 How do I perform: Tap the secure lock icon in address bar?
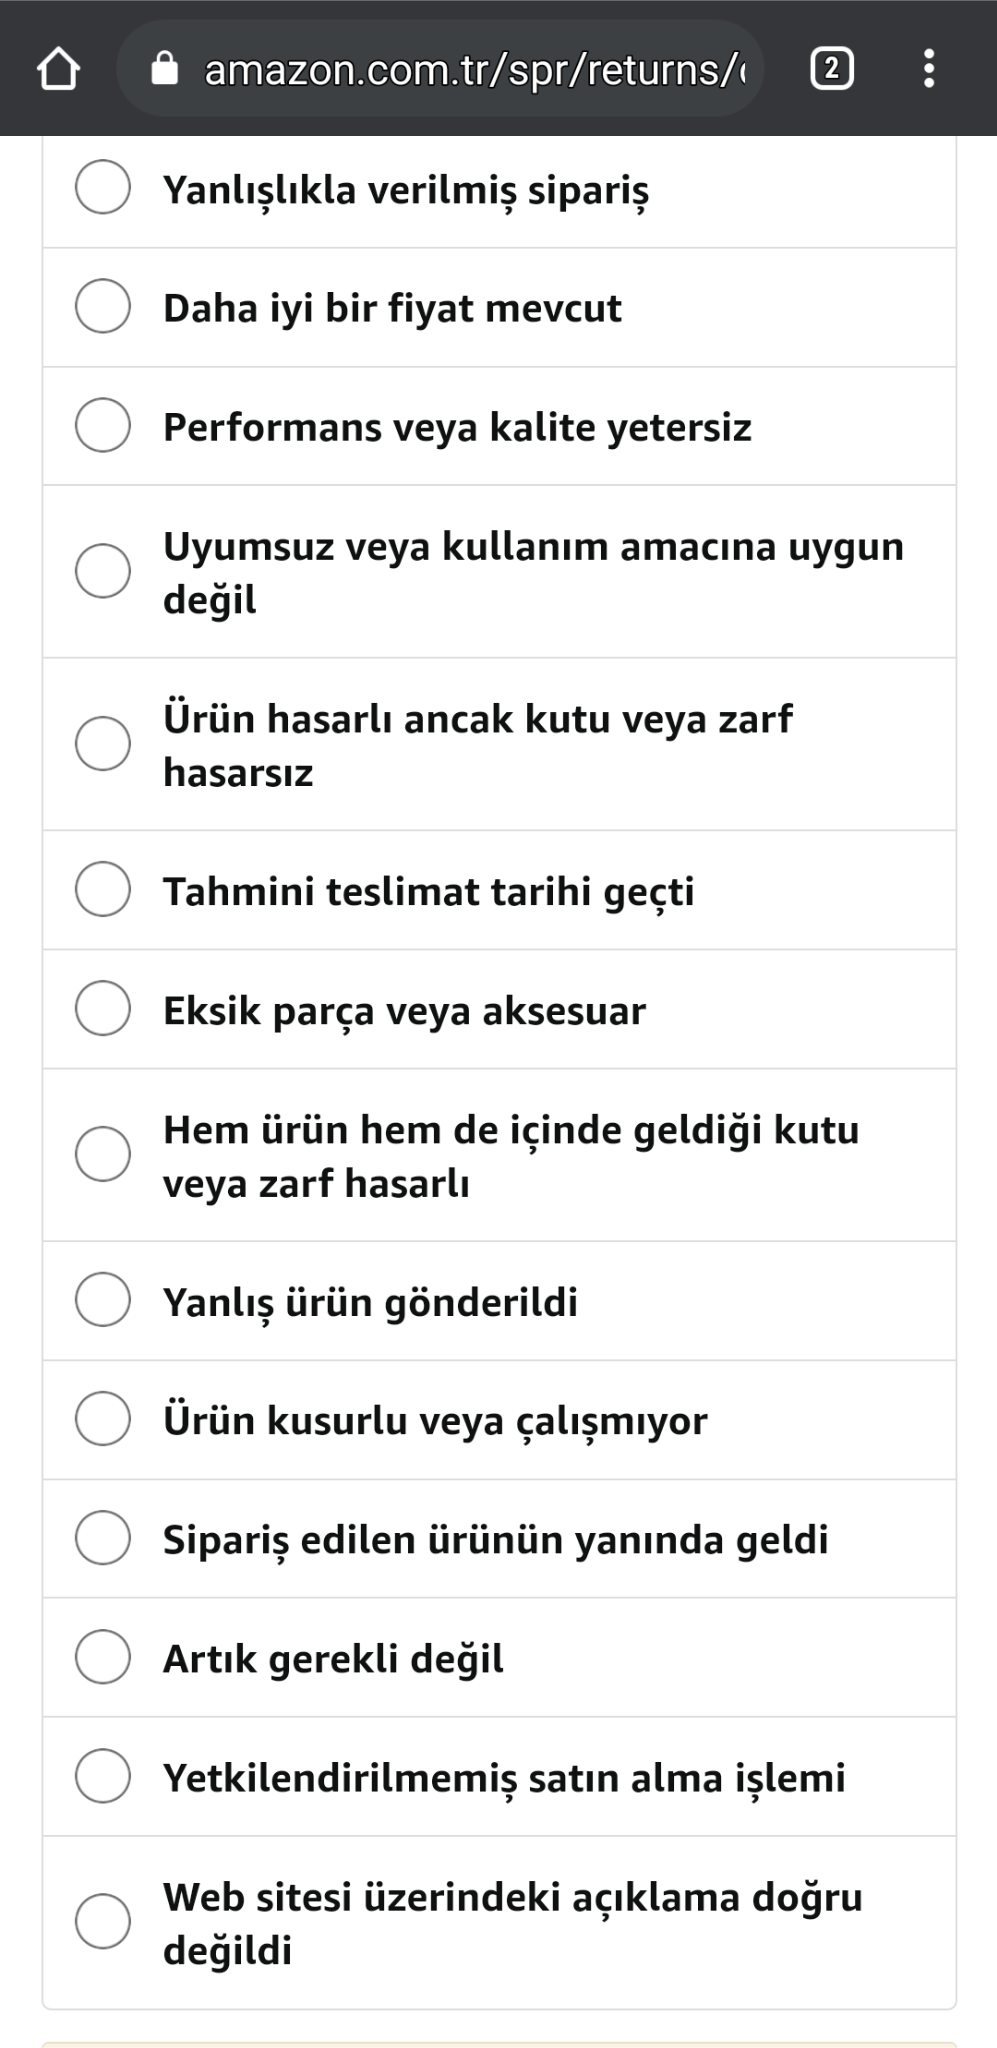[164, 69]
